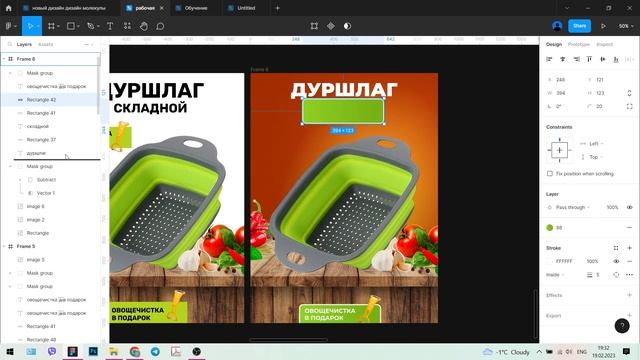640x360 pixels.
Task: Click the Use as mask icon
Action: pyautogui.click(x=347, y=26)
